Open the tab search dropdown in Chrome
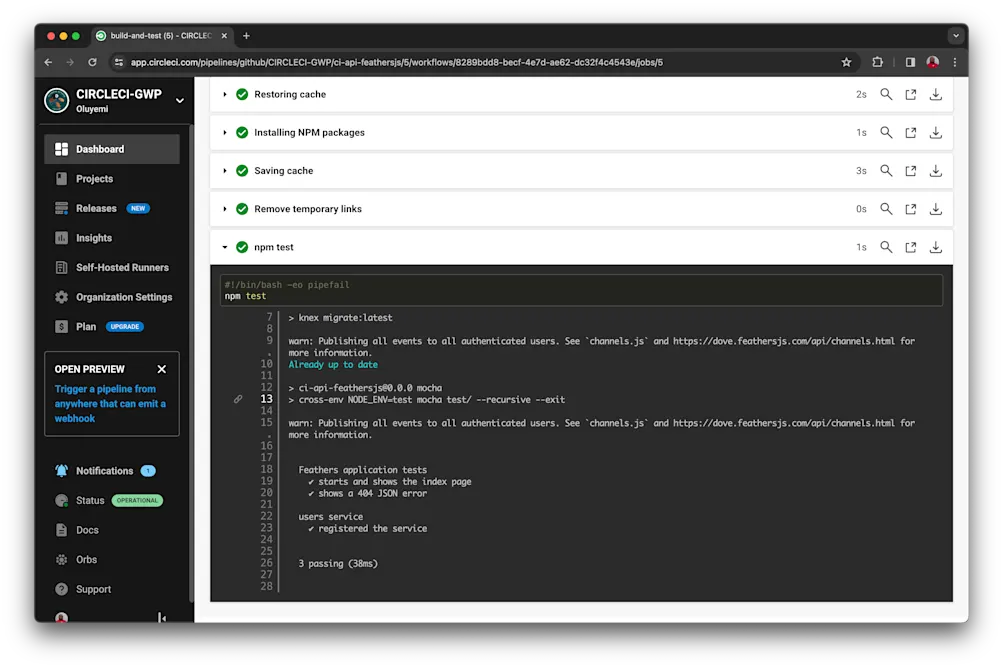This screenshot has height=668, width=1003. pyautogui.click(x=956, y=36)
